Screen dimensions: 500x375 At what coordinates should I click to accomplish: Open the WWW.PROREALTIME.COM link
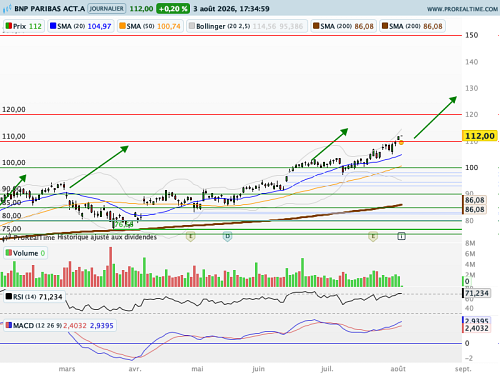click(463, 9)
